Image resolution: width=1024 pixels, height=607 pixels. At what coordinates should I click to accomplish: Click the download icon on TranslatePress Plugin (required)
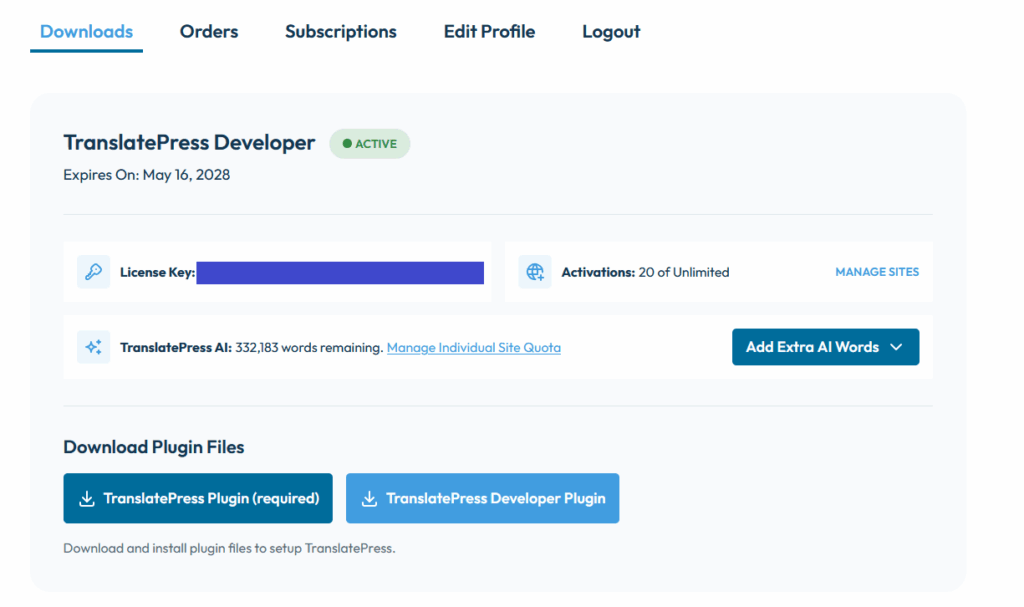coord(87,499)
